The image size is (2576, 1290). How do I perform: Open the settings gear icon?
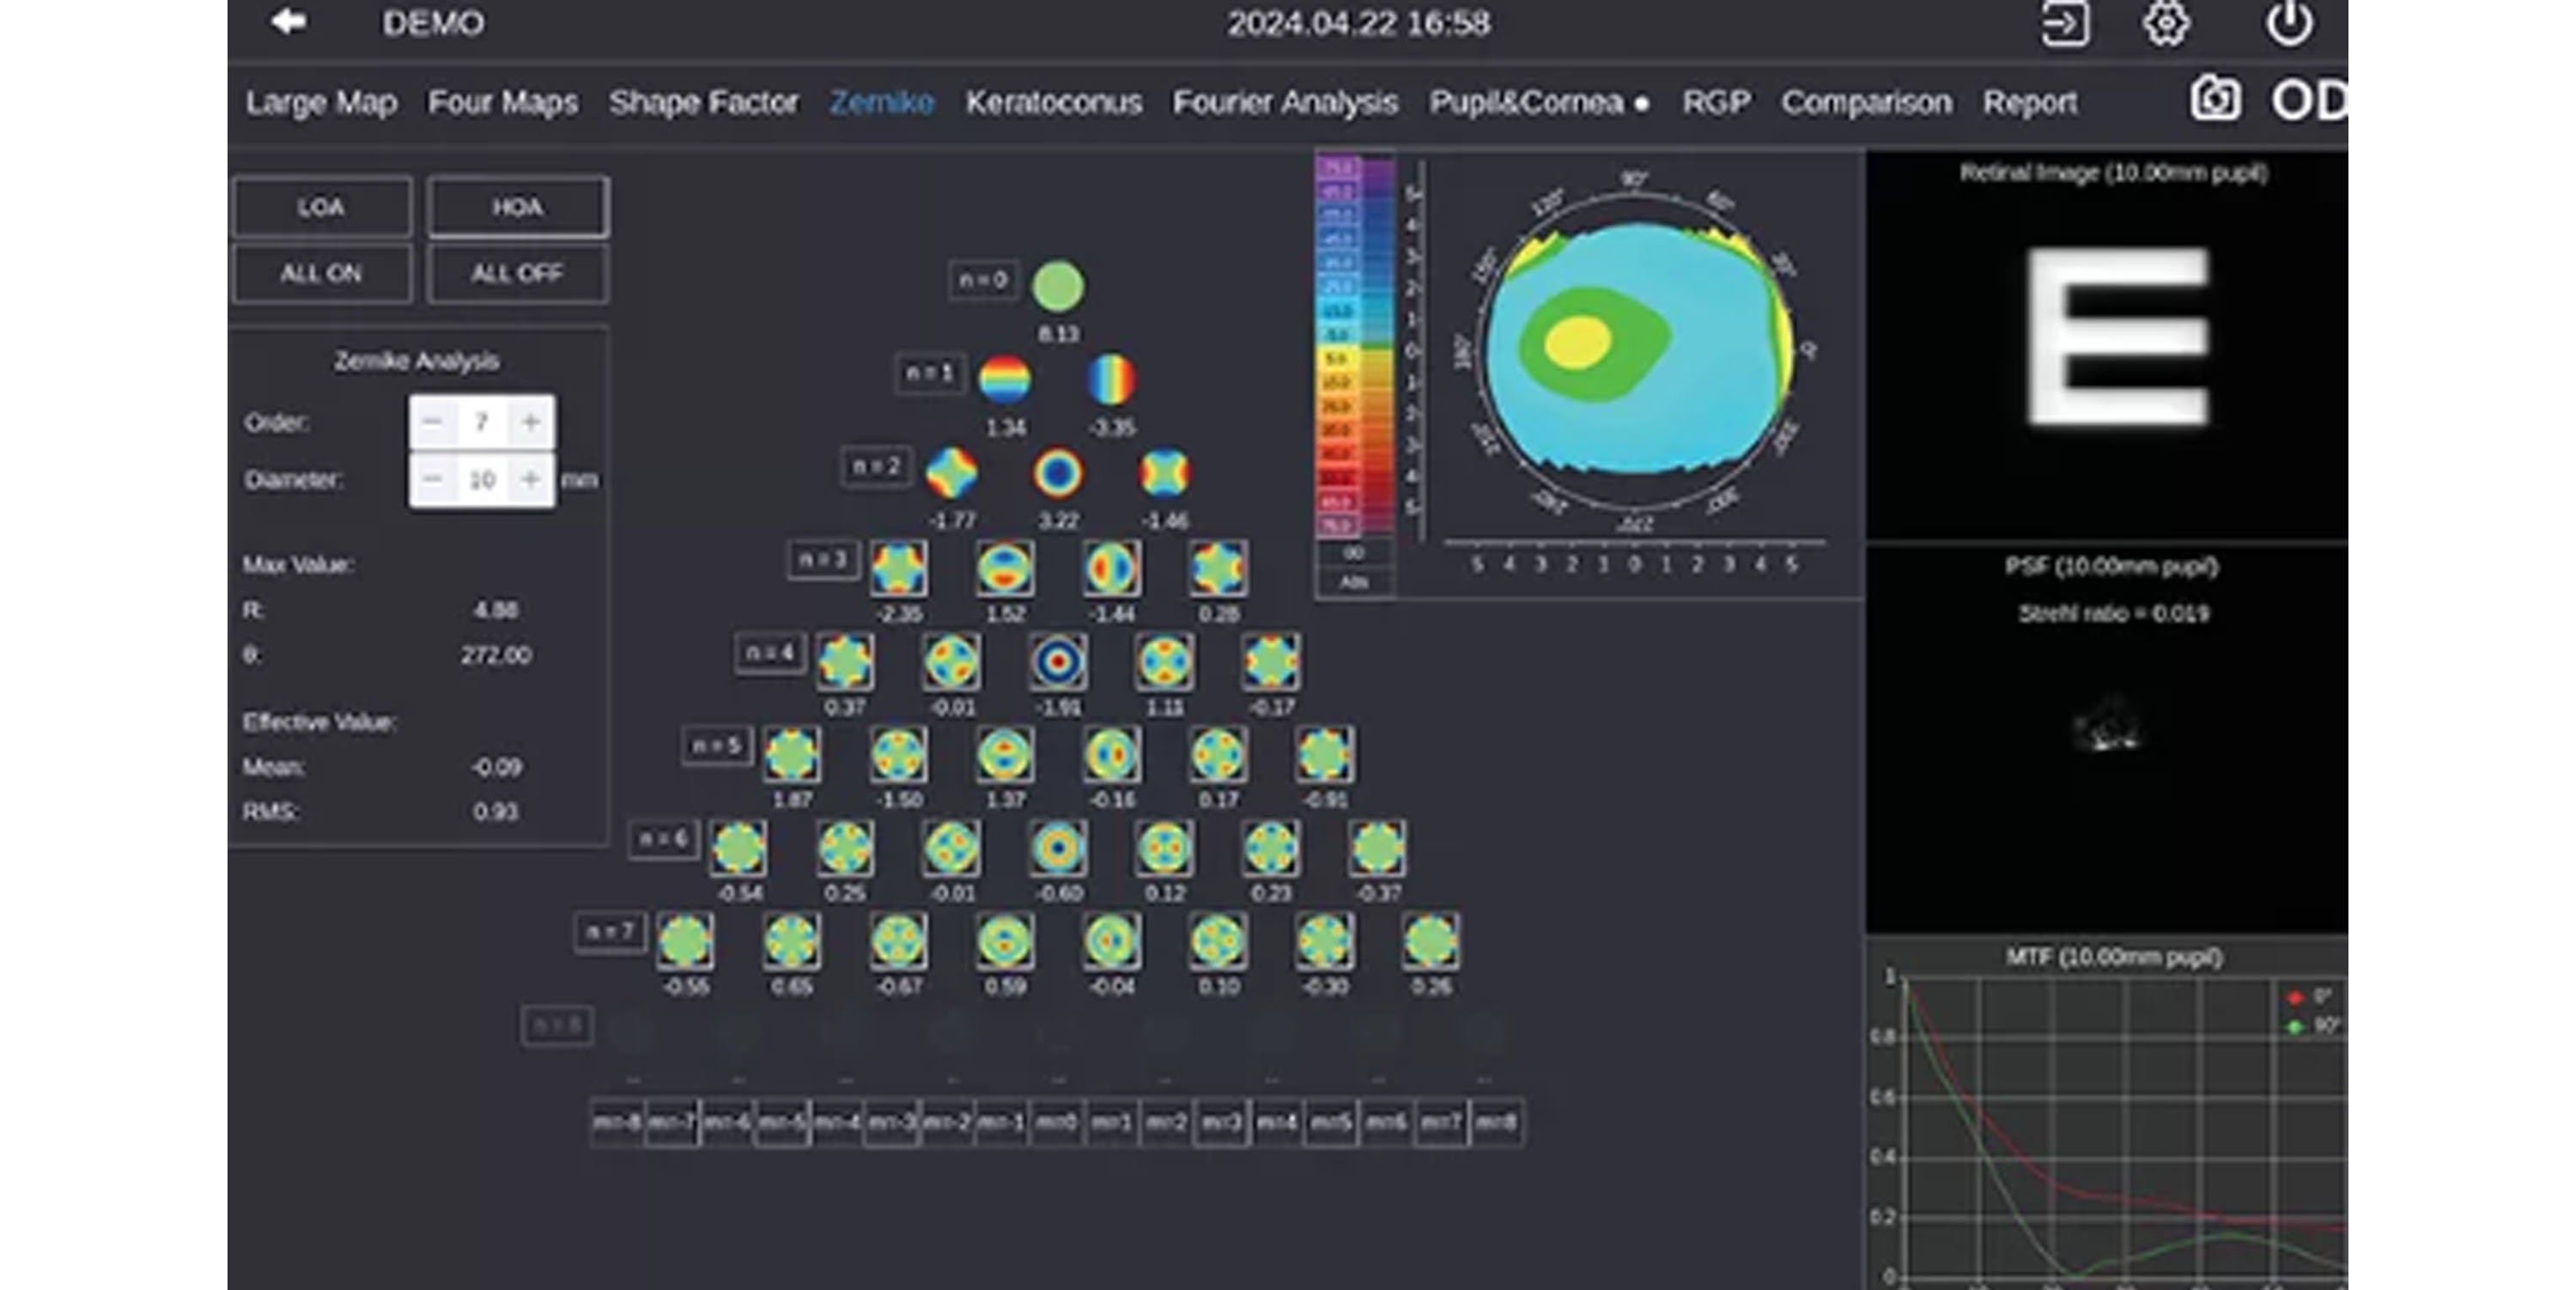coord(2166,24)
